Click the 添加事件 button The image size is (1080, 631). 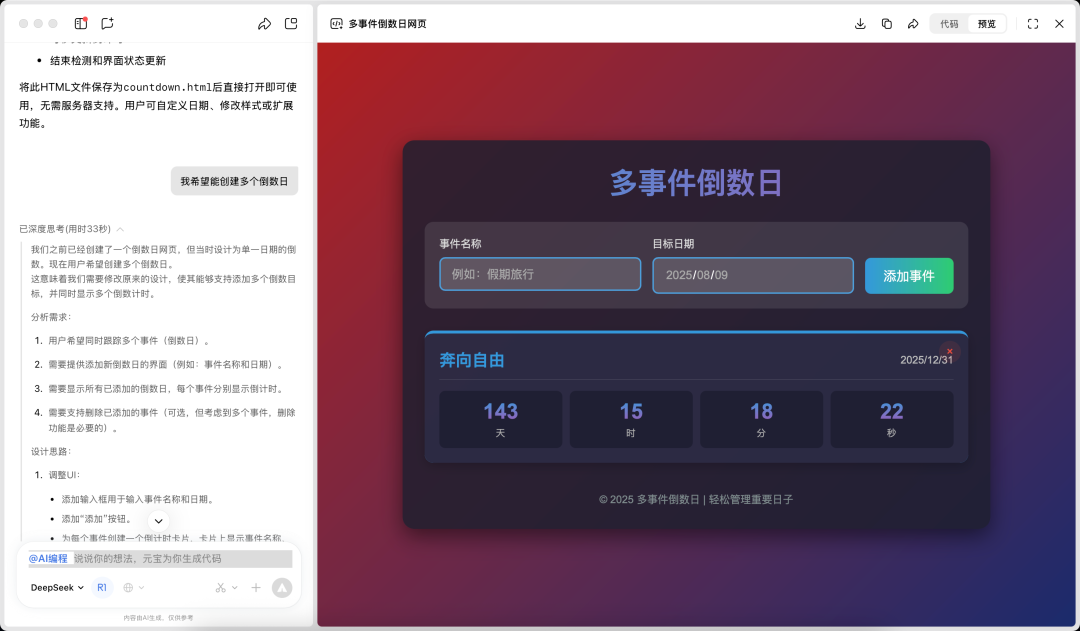coord(909,276)
